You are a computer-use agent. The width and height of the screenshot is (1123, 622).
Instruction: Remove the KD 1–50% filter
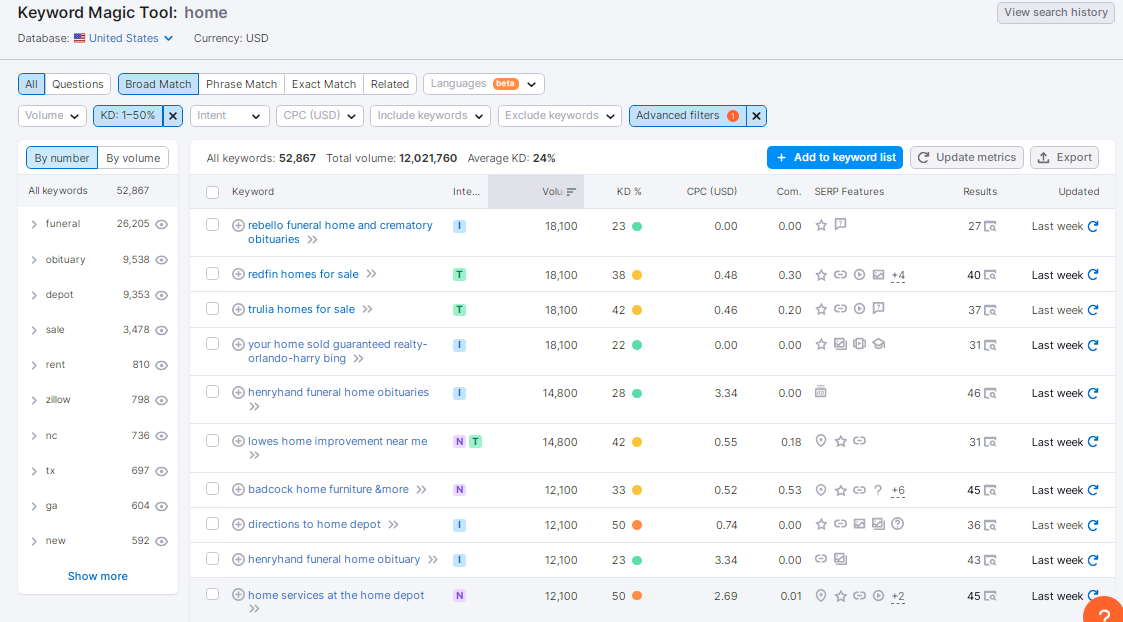pos(173,115)
